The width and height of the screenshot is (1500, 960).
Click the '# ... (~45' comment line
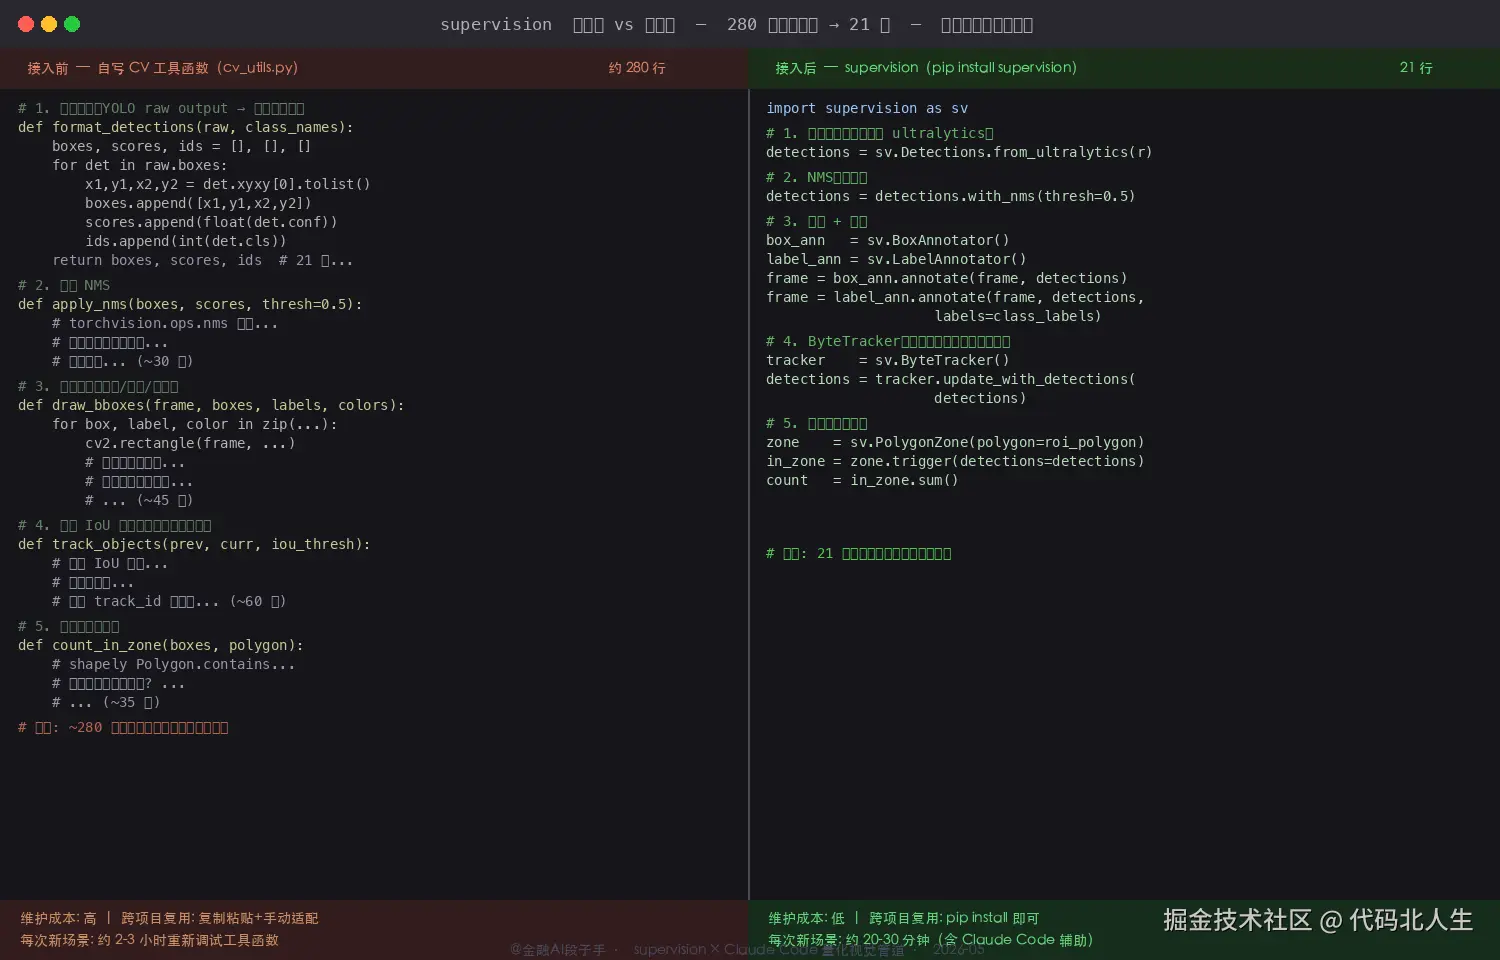[139, 500]
